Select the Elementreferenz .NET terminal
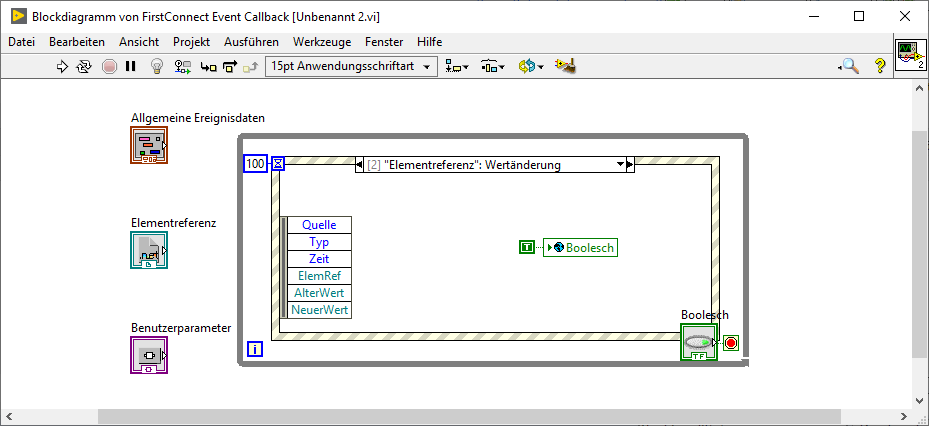Screen dimensions: 929x426 (x=149, y=250)
